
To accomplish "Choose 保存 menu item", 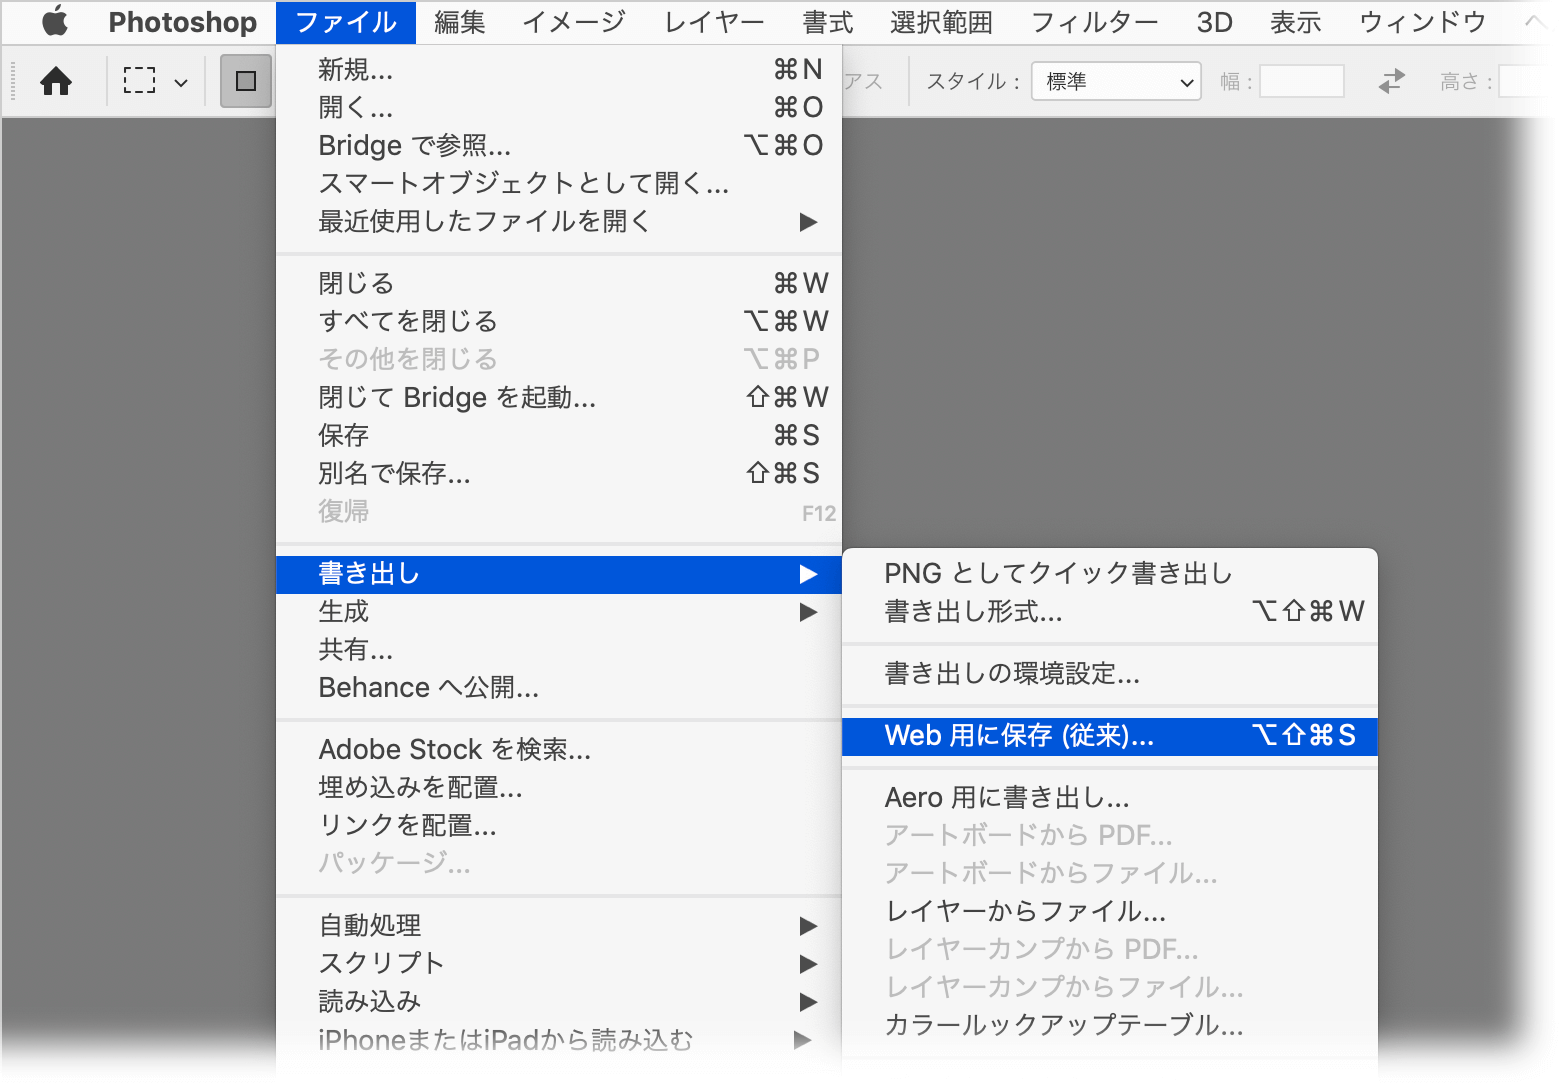I will coord(559,435).
